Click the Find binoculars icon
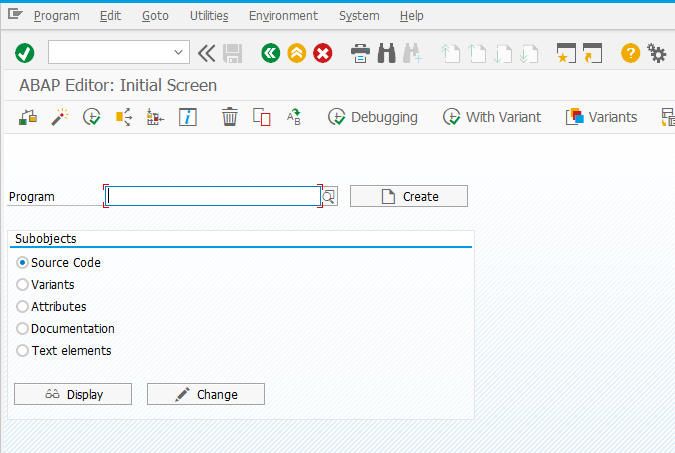This screenshot has width=675, height=453. (386, 53)
